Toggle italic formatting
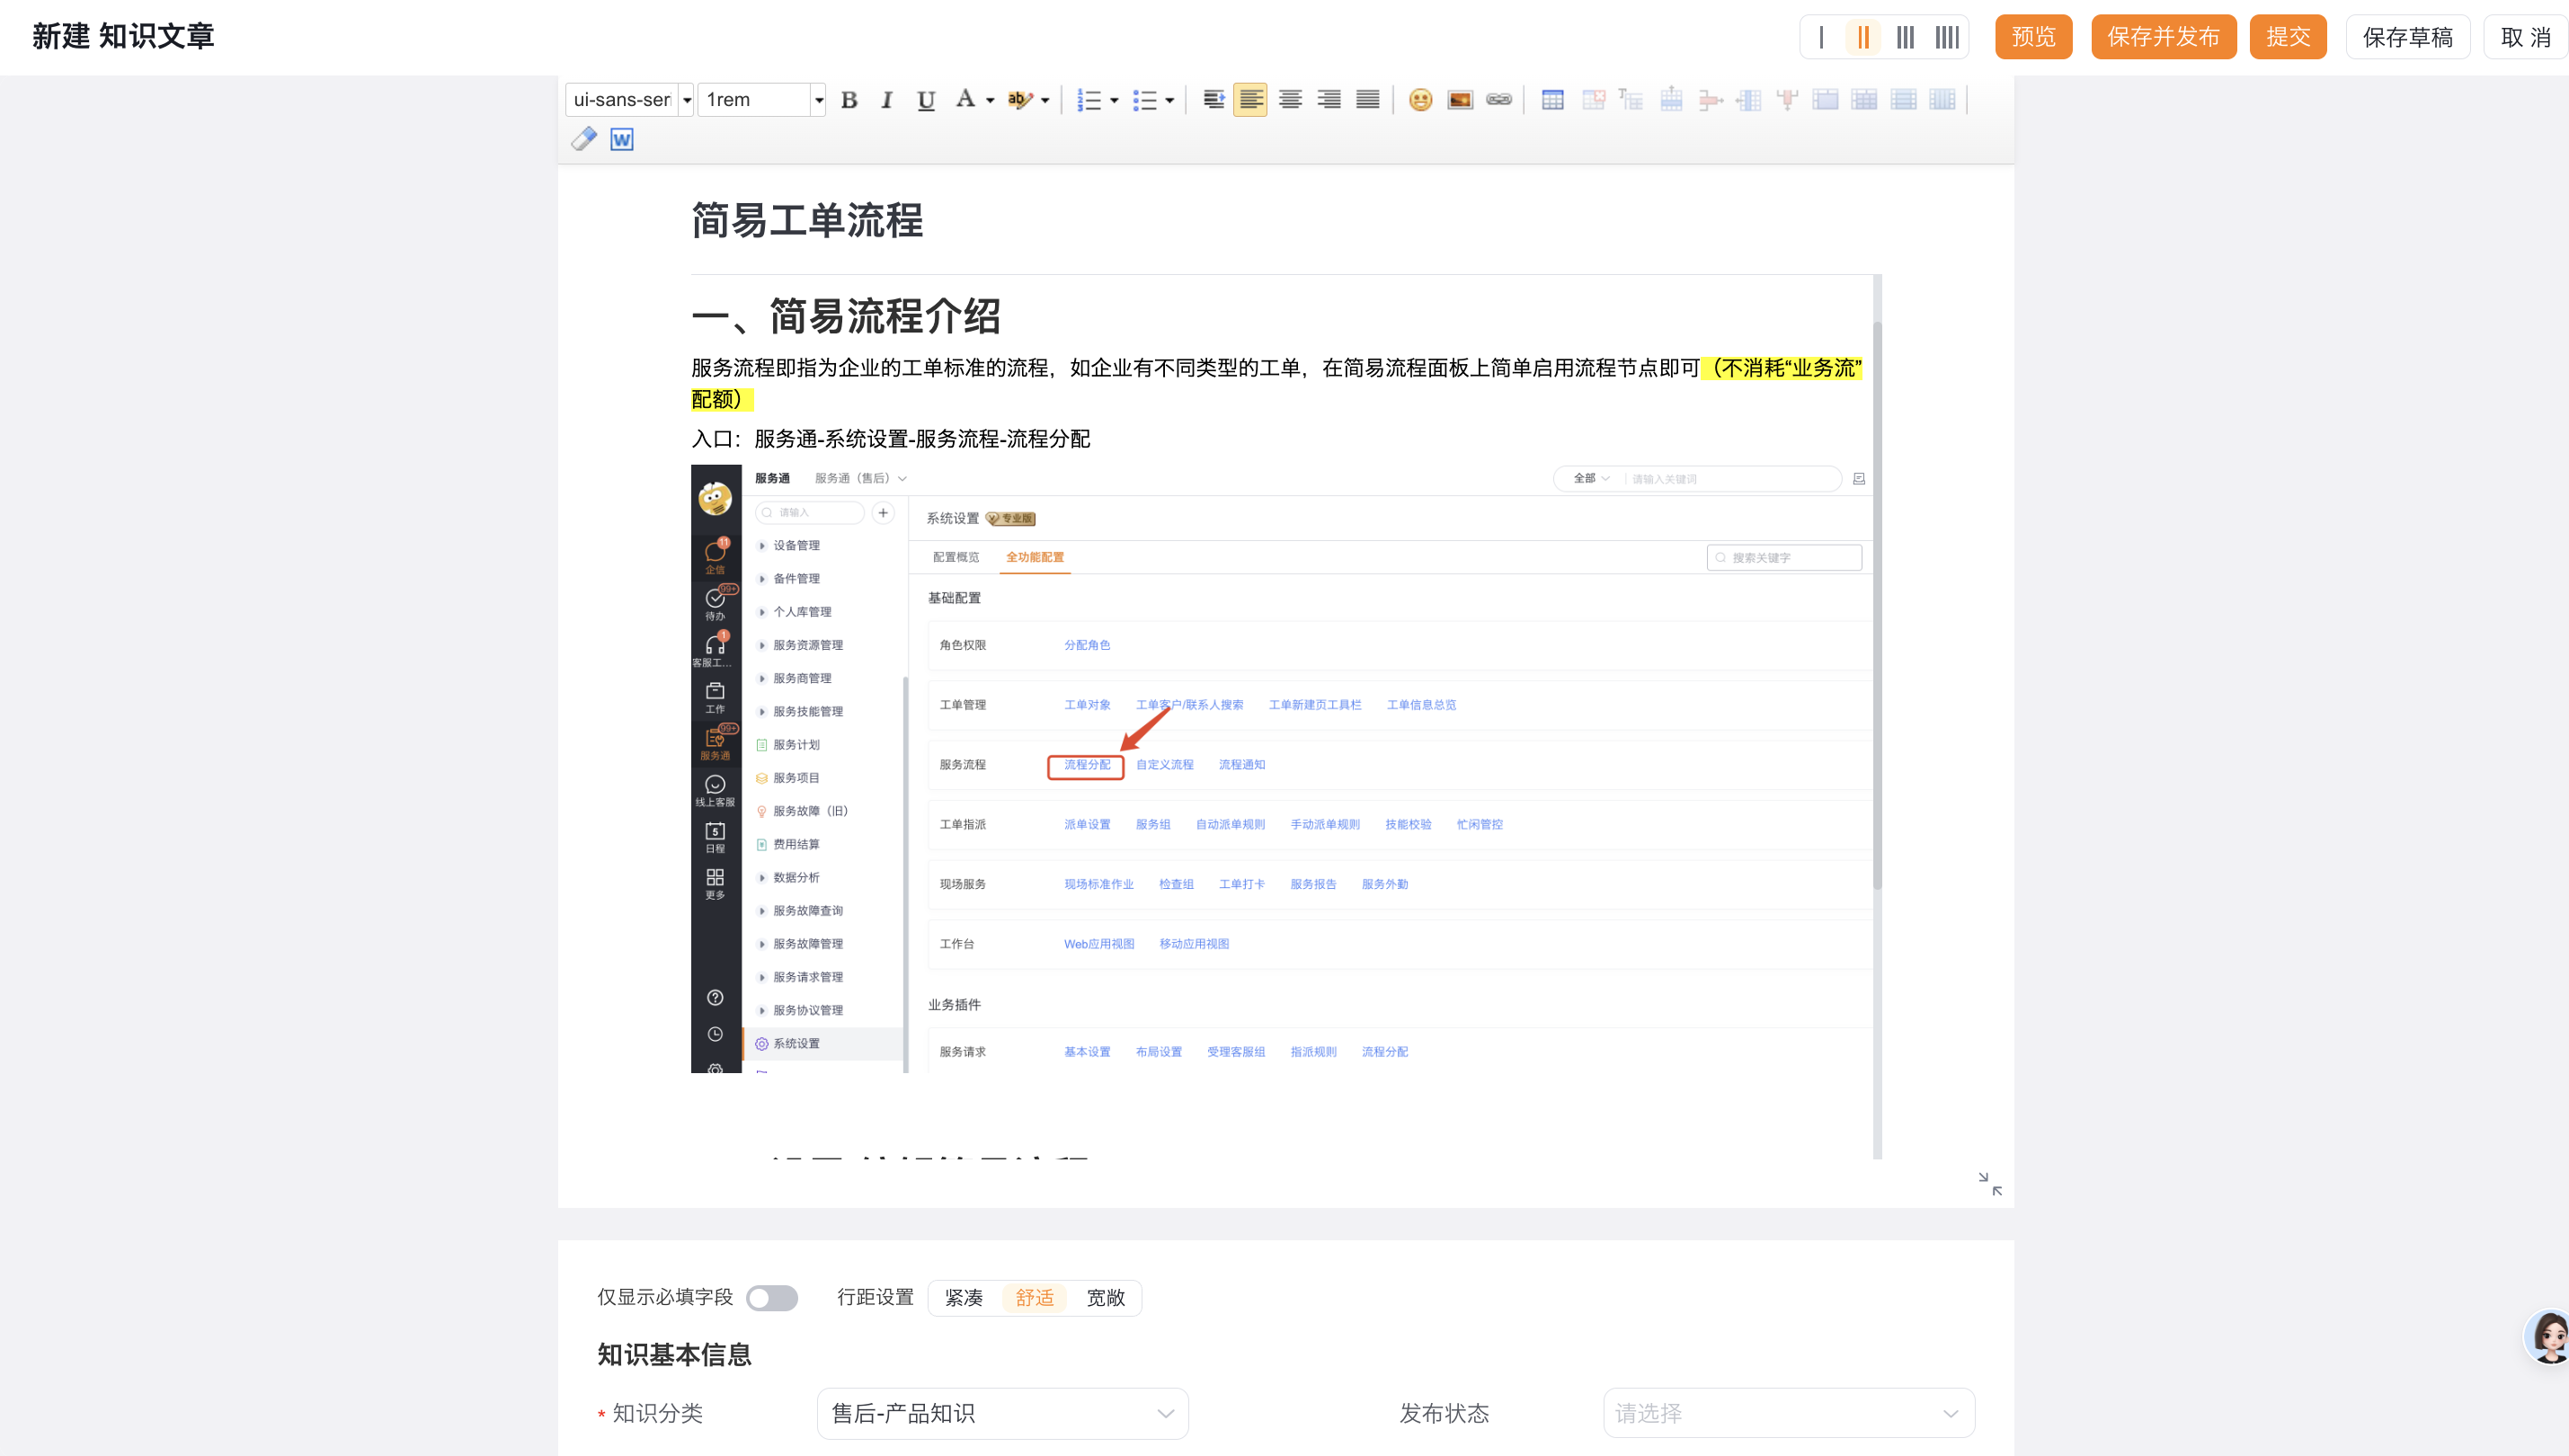This screenshot has width=2569, height=1456. (x=886, y=100)
